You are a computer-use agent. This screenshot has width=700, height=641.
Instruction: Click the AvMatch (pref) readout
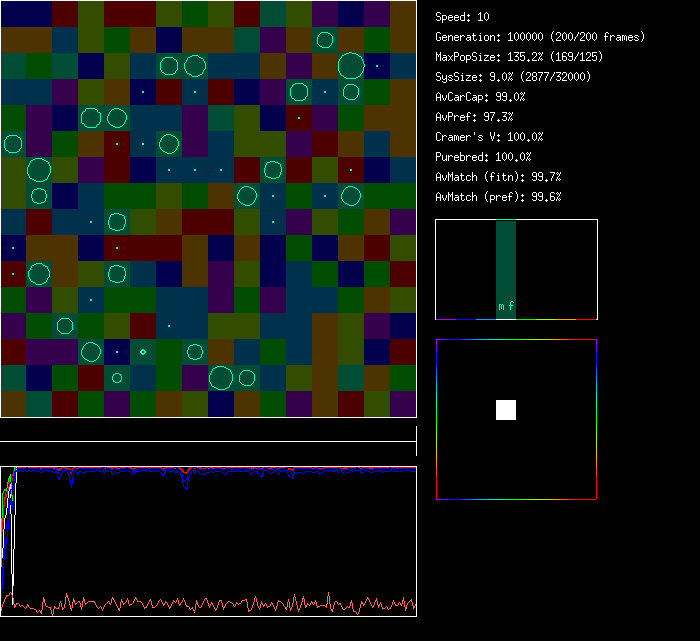tap(498, 197)
